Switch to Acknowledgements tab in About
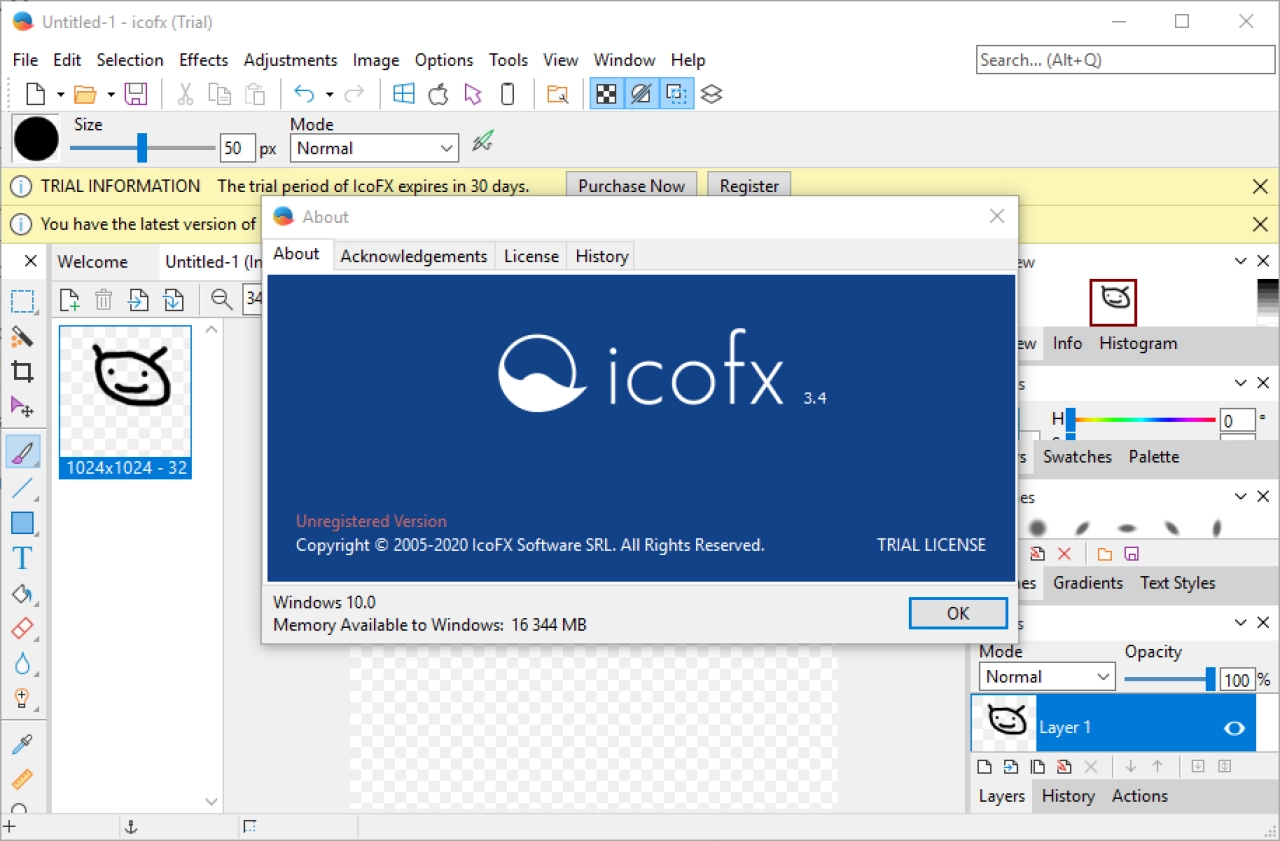This screenshot has width=1280, height=841. pos(414,256)
